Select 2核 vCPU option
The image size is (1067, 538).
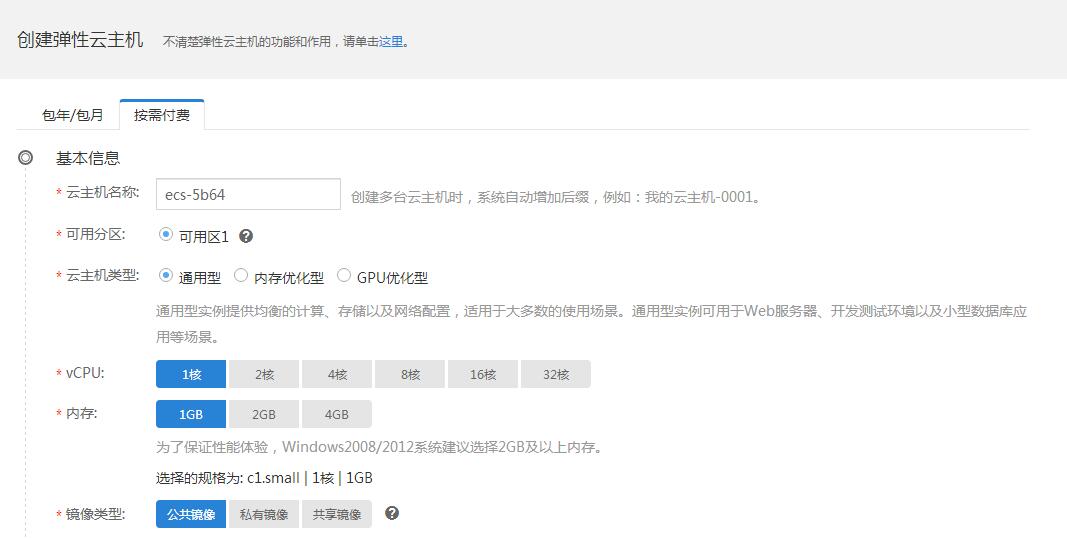click(x=264, y=374)
